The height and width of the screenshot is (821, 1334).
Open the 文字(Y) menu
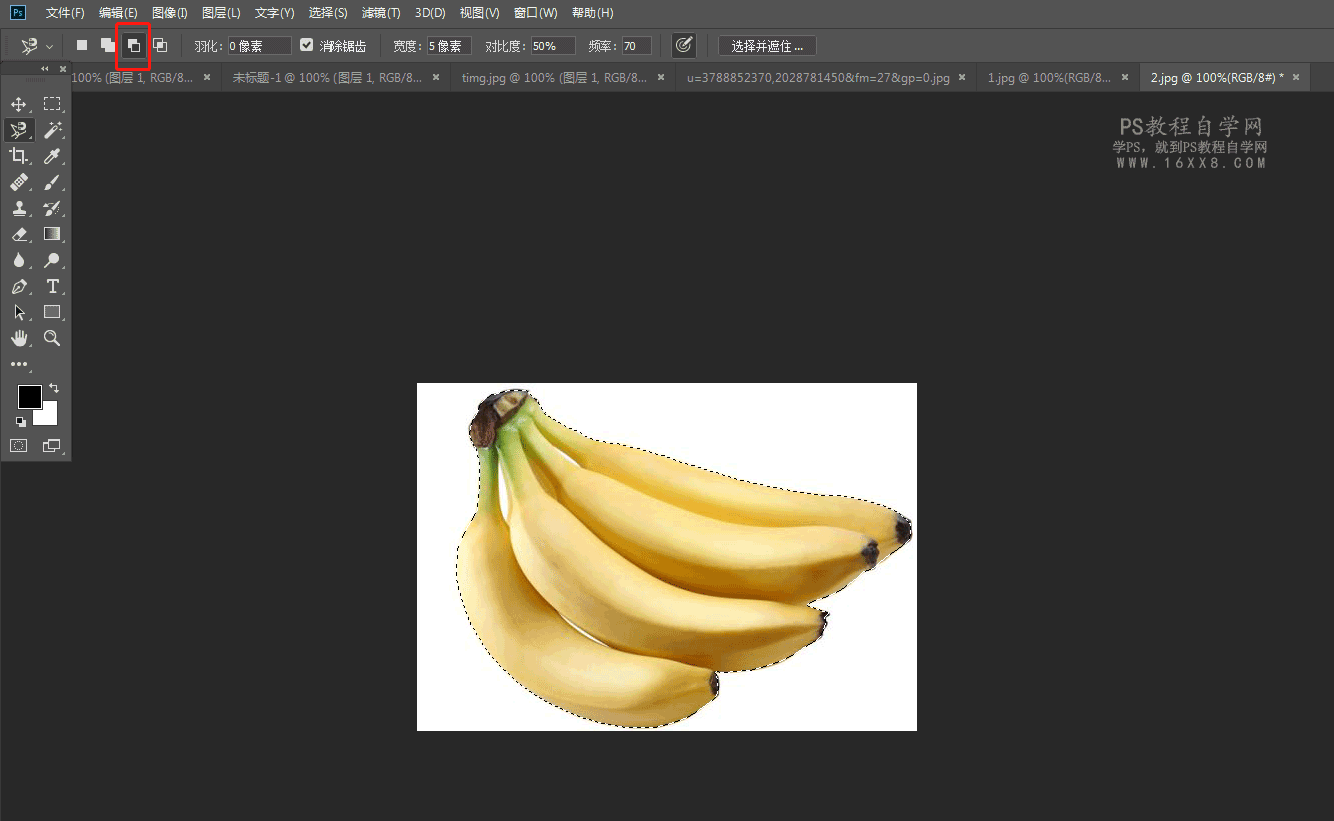pyautogui.click(x=274, y=13)
